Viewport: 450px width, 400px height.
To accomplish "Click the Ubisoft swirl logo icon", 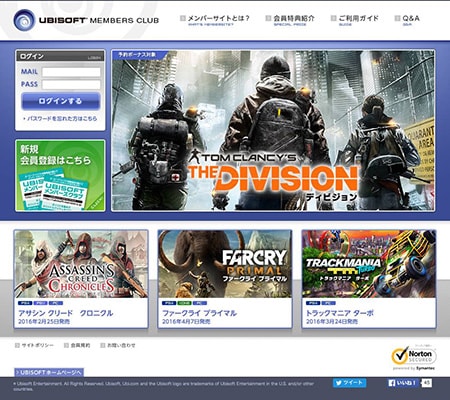I will (x=24, y=20).
